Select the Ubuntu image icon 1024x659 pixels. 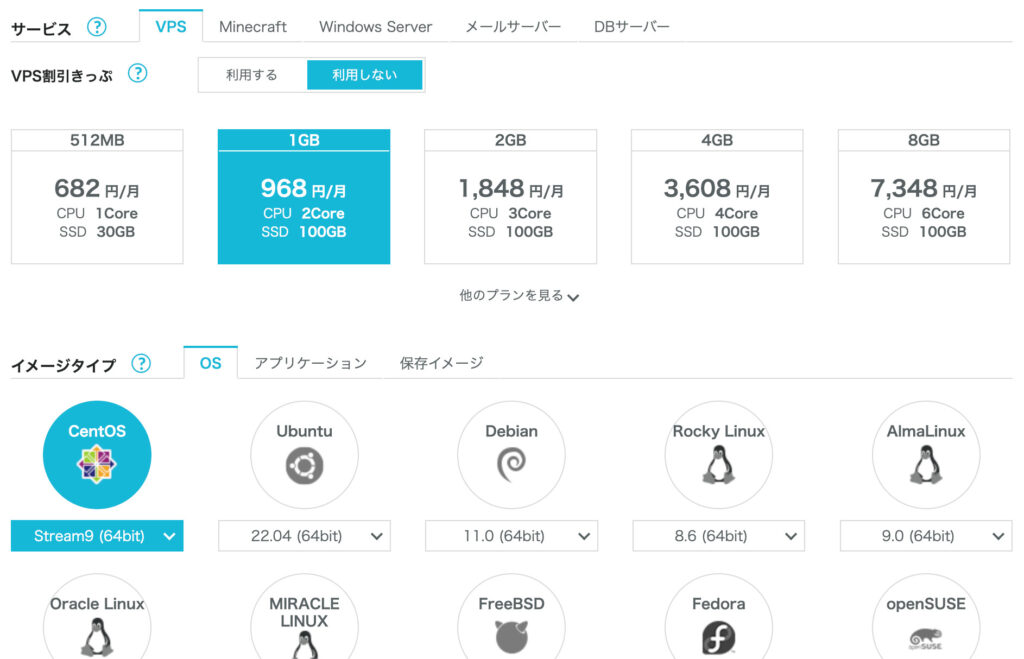pos(304,455)
